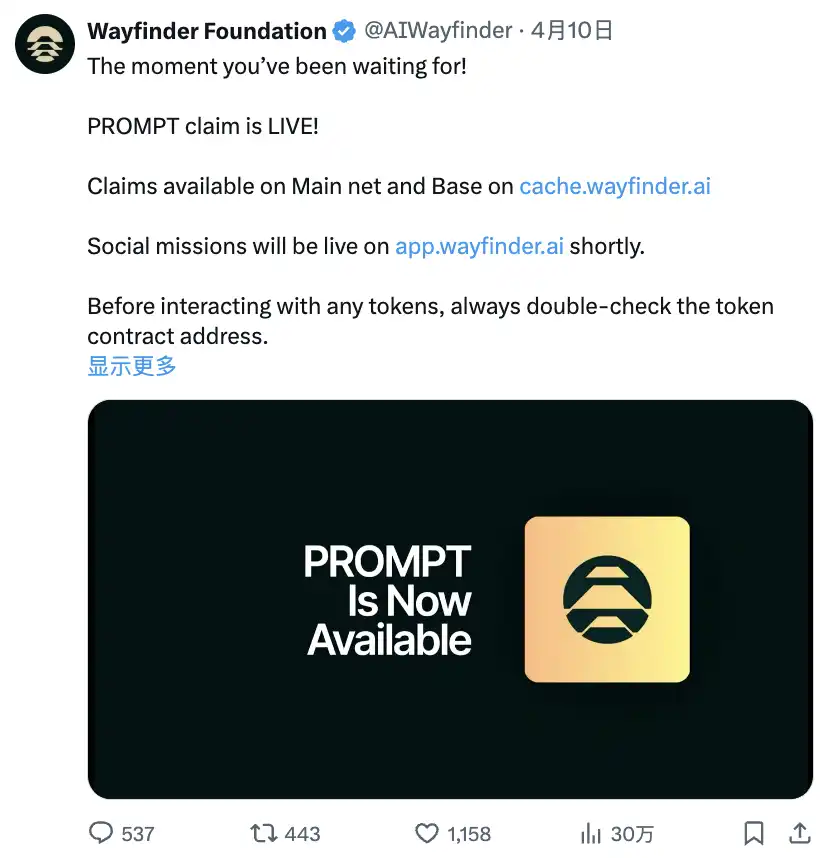Open the 4月10日 post date link

[572, 31]
